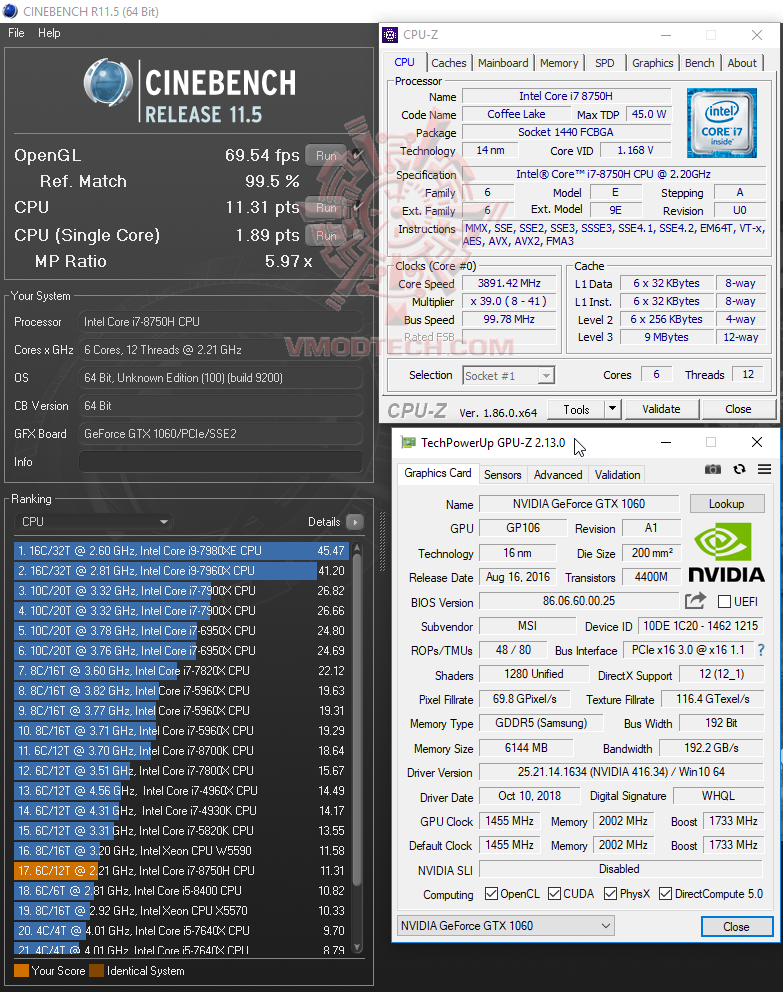Switch to the Sensors tab in GPU-Z
783x992 pixels.
503,474
